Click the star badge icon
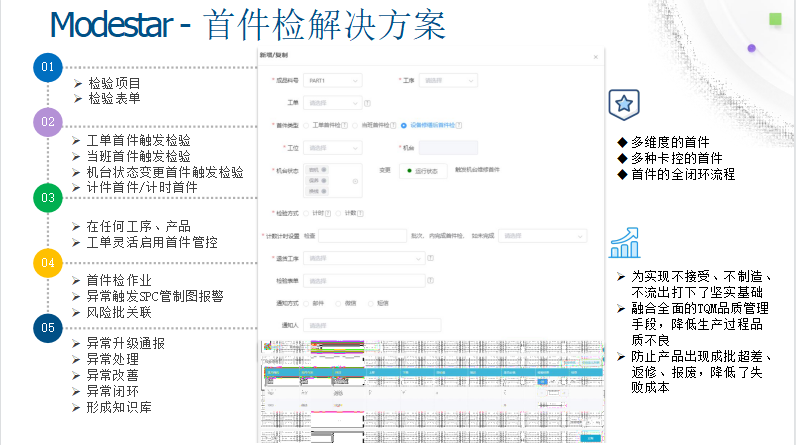 click(x=624, y=105)
